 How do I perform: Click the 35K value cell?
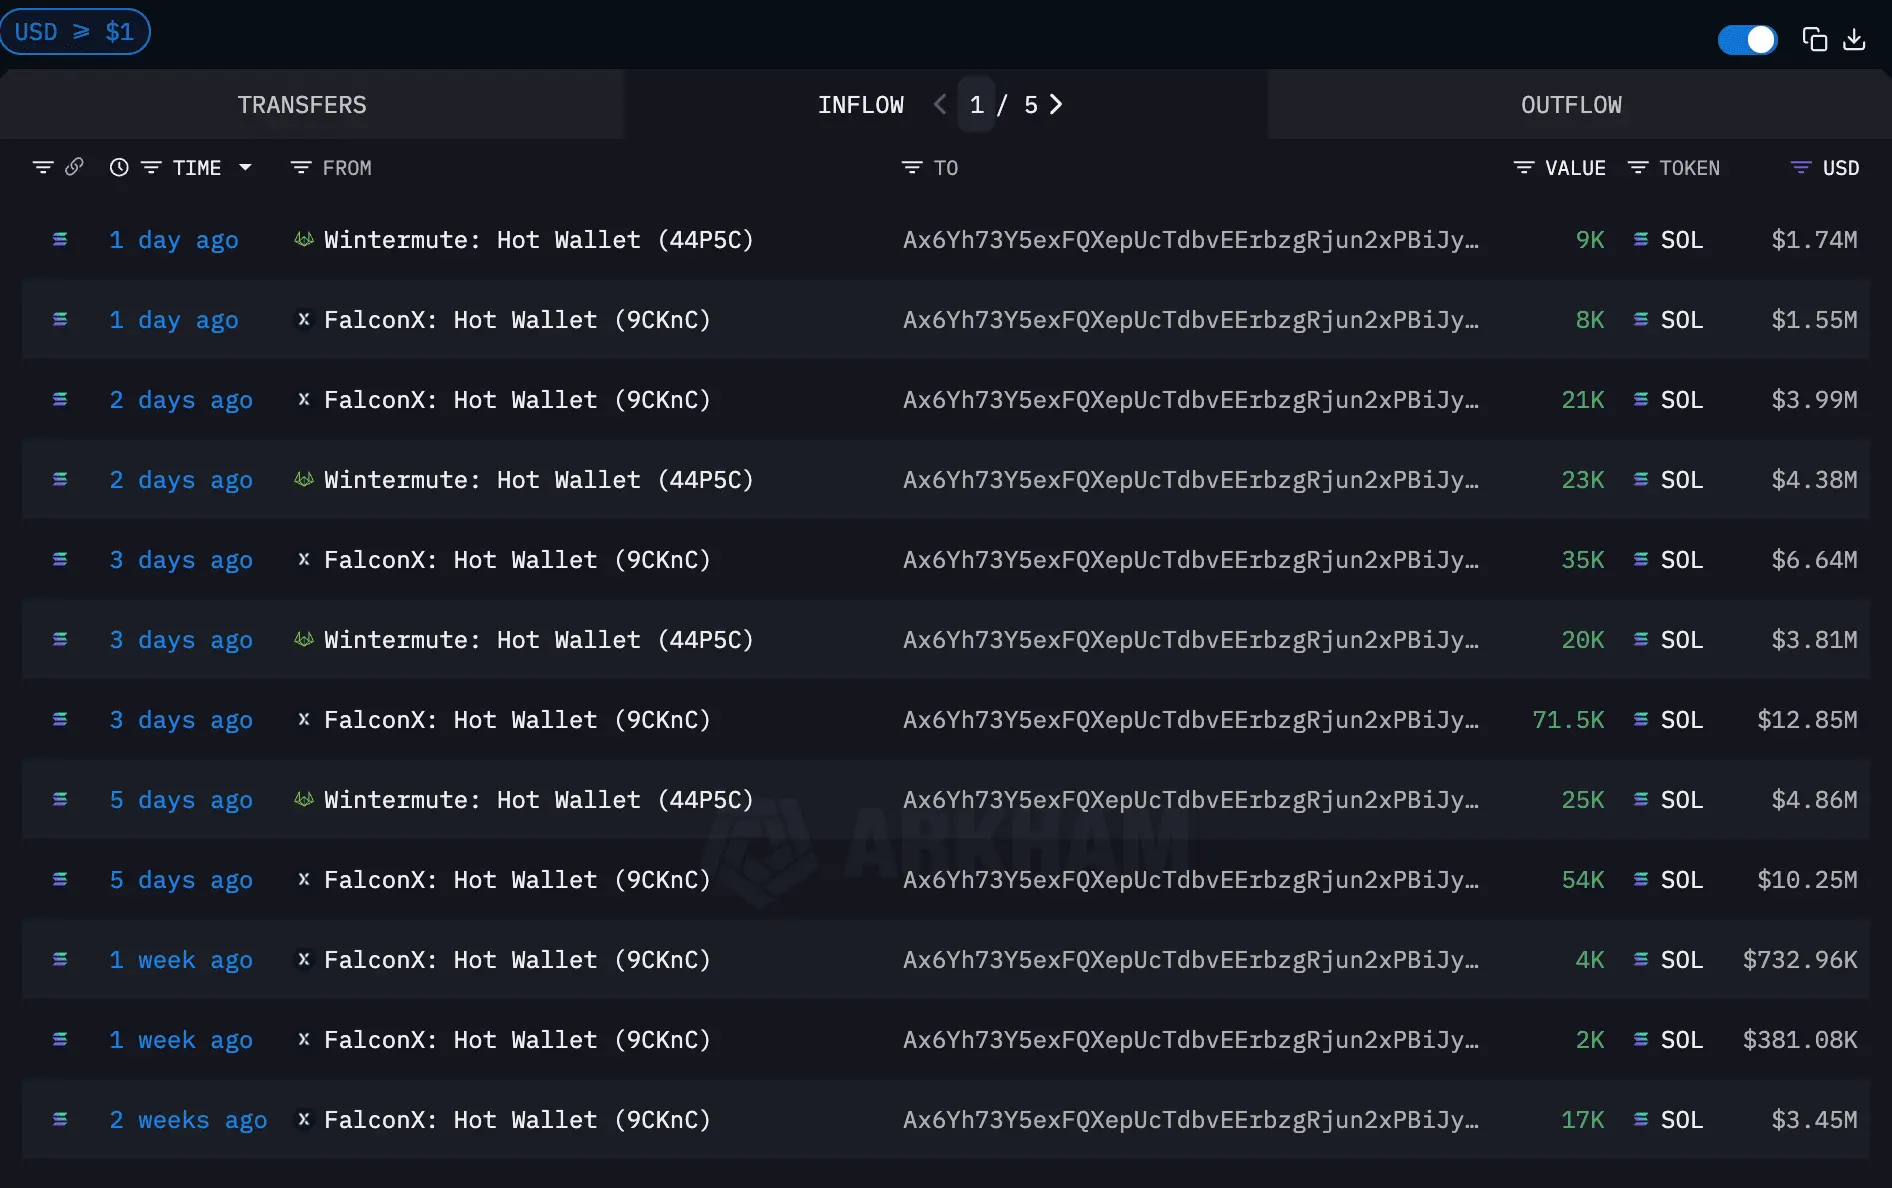tap(1583, 560)
